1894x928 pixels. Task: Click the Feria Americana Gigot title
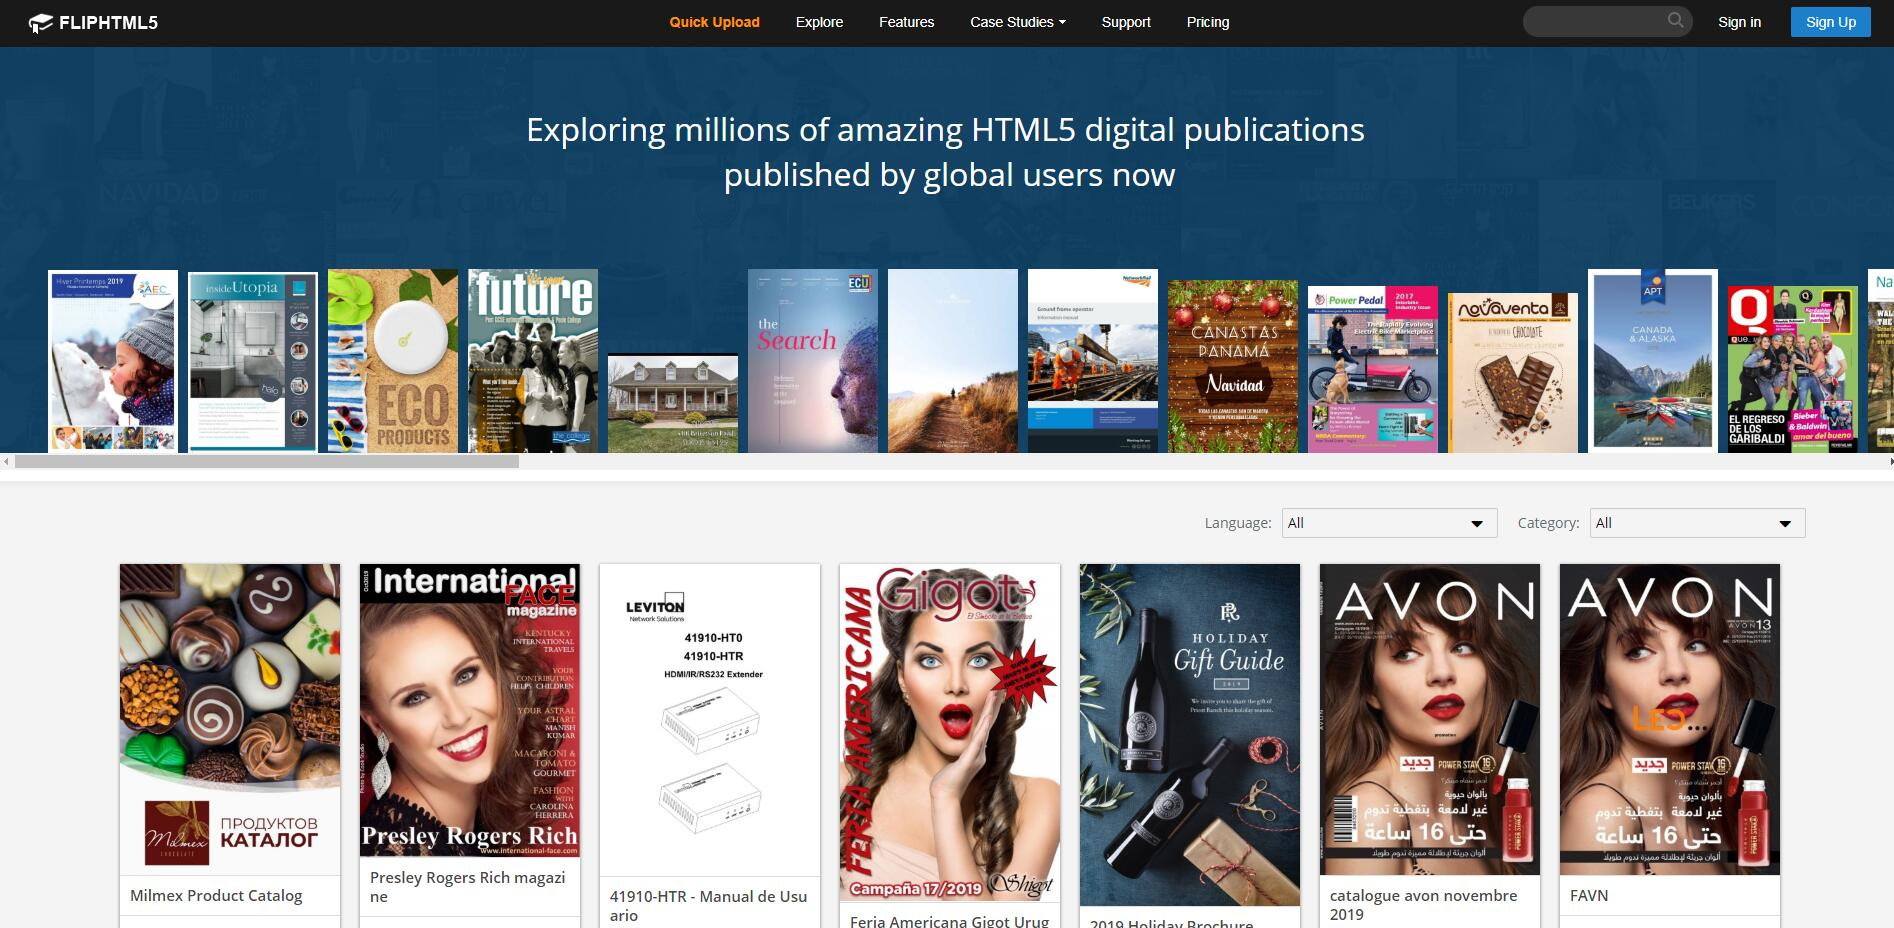click(949, 920)
